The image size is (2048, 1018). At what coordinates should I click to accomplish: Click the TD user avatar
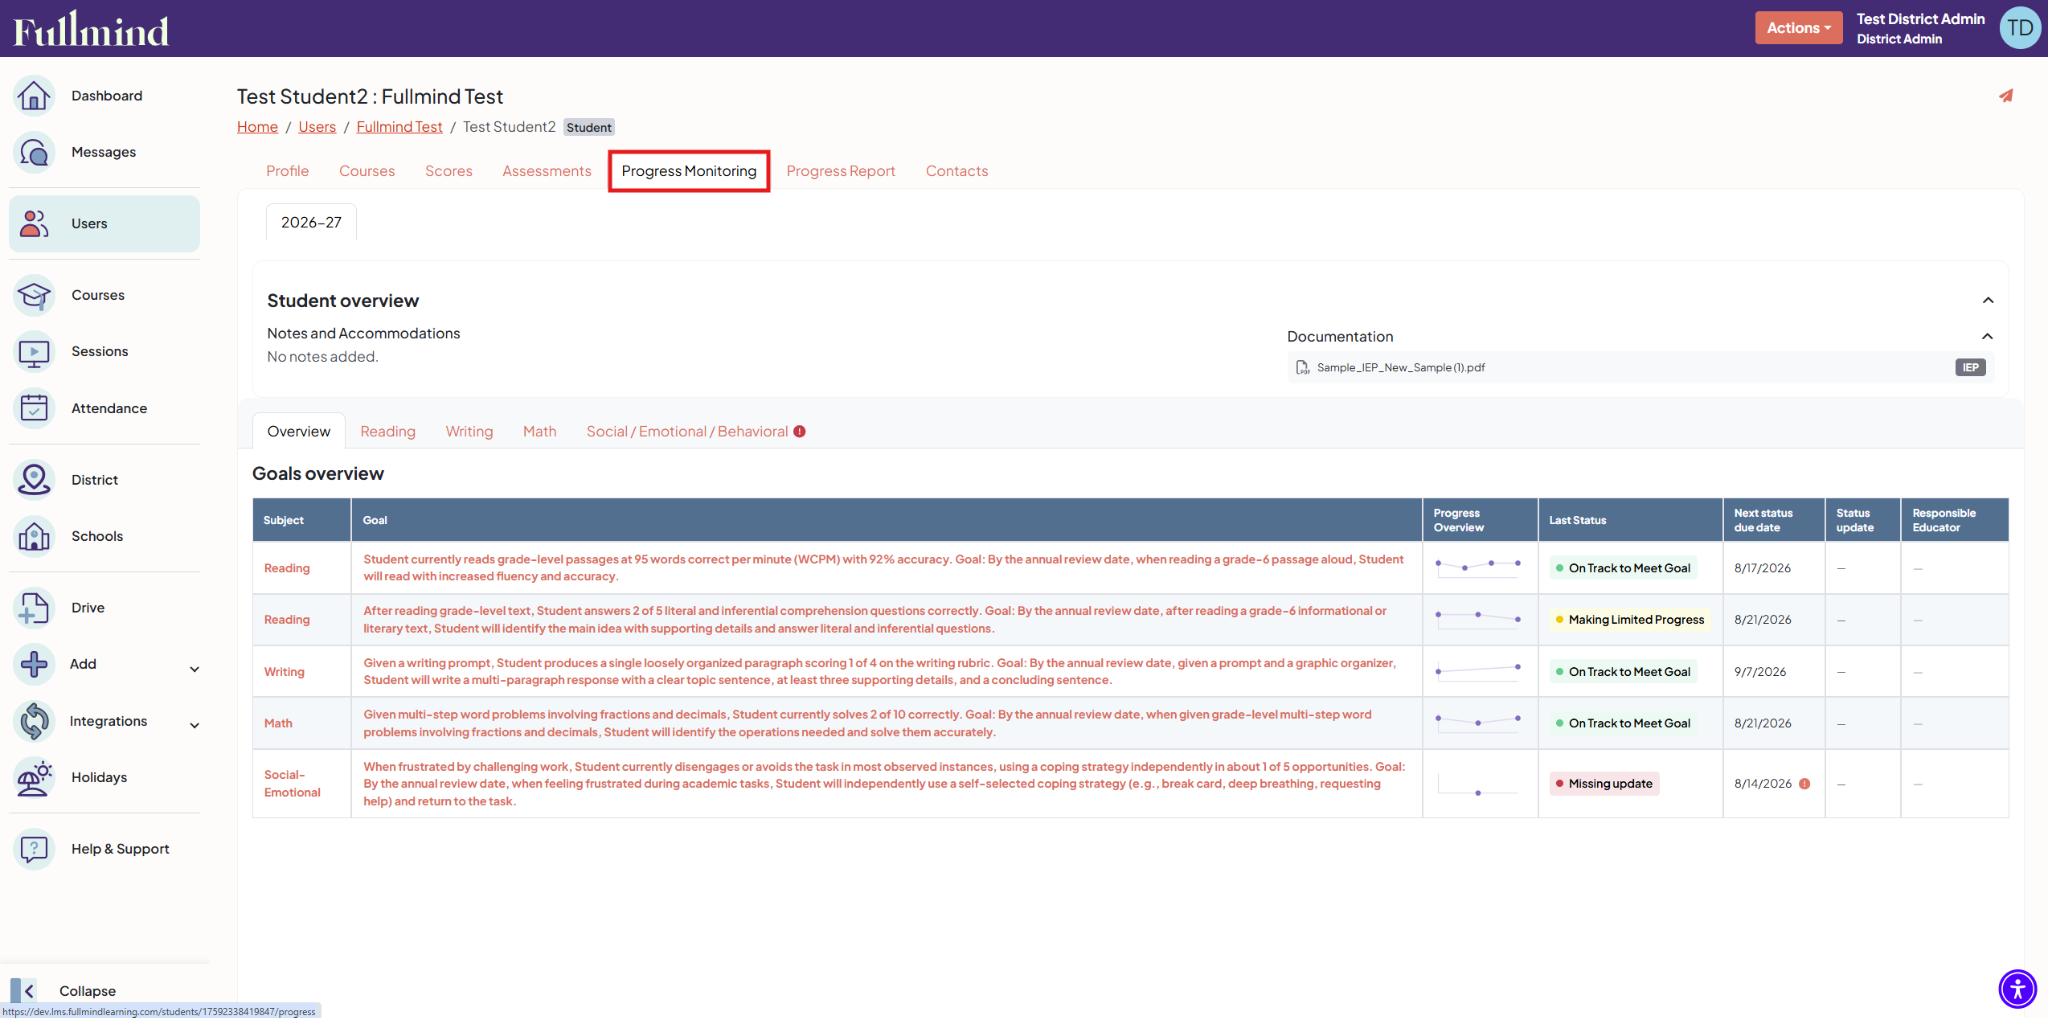tap(2020, 28)
